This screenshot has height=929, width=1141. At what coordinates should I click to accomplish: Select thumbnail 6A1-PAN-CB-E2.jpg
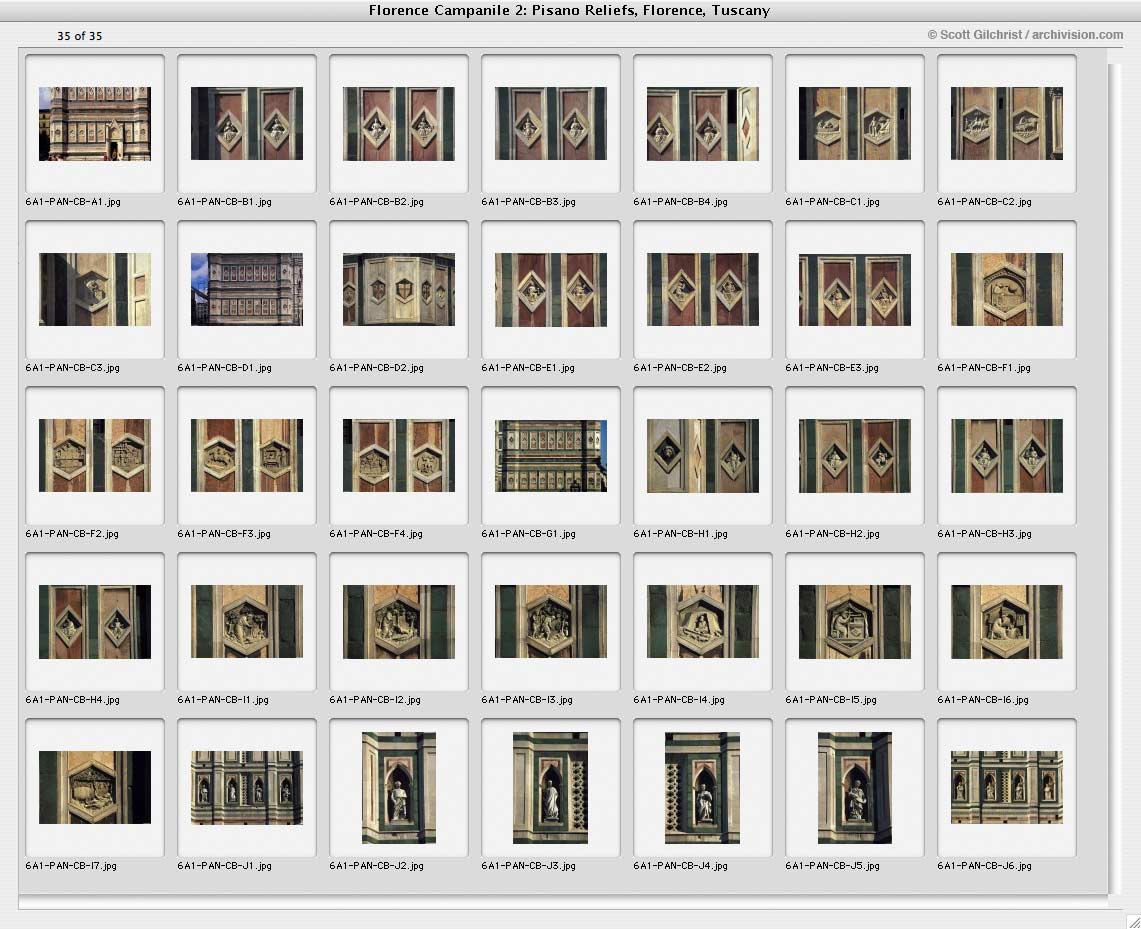tap(703, 290)
